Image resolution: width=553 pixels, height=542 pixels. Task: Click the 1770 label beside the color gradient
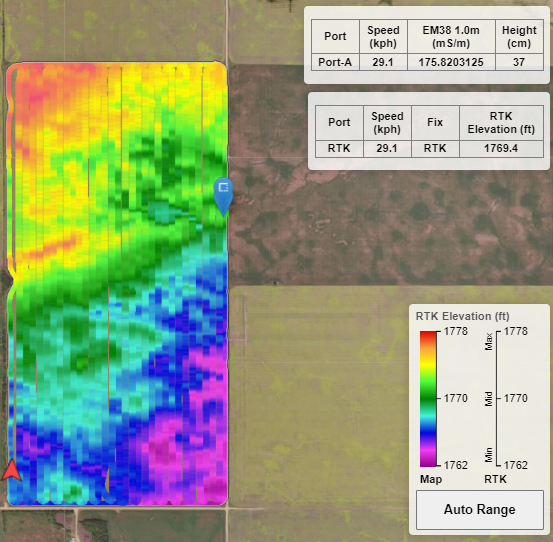click(455, 398)
